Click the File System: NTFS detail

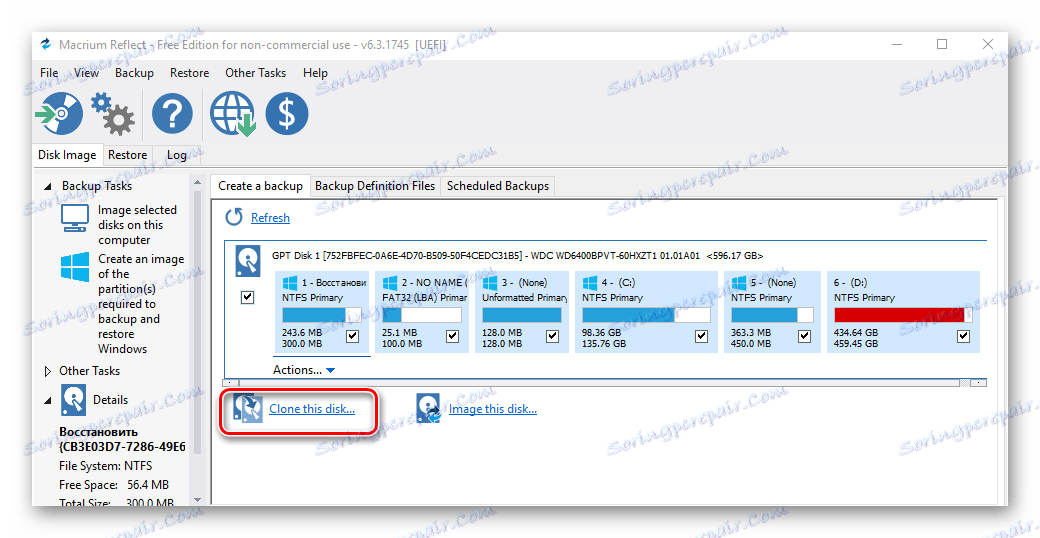[105, 466]
